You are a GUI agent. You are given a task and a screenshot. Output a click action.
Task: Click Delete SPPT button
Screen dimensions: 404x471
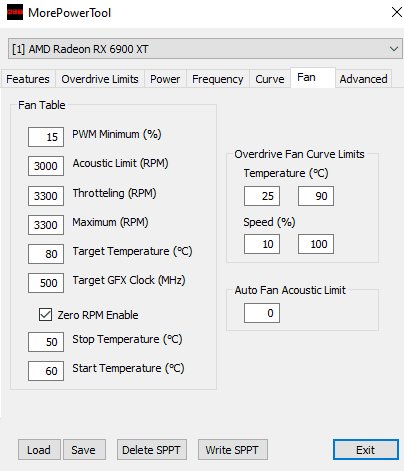[x=152, y=450]
